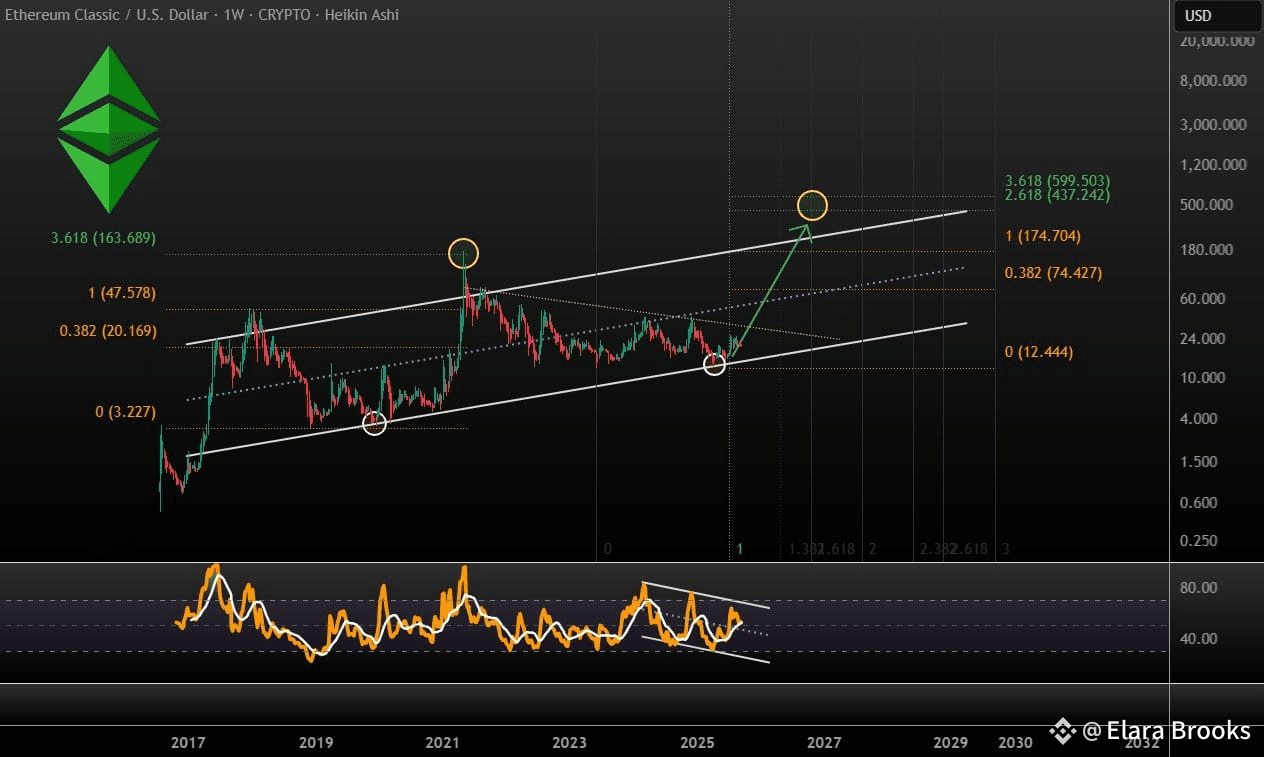This screenshot has width=1264, height=757.
Task: Click the Elara Brooks author name
Action: tap(1178, 731)
